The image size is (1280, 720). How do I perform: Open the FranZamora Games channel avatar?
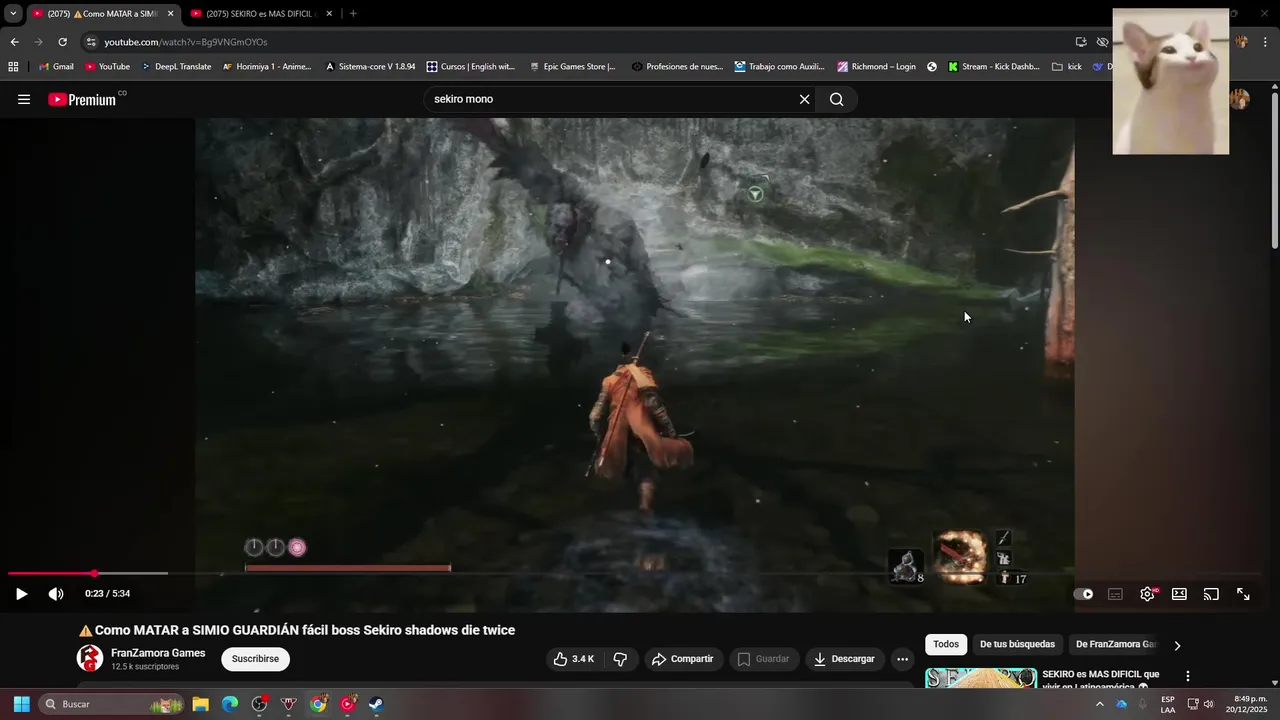pos(90,658)
